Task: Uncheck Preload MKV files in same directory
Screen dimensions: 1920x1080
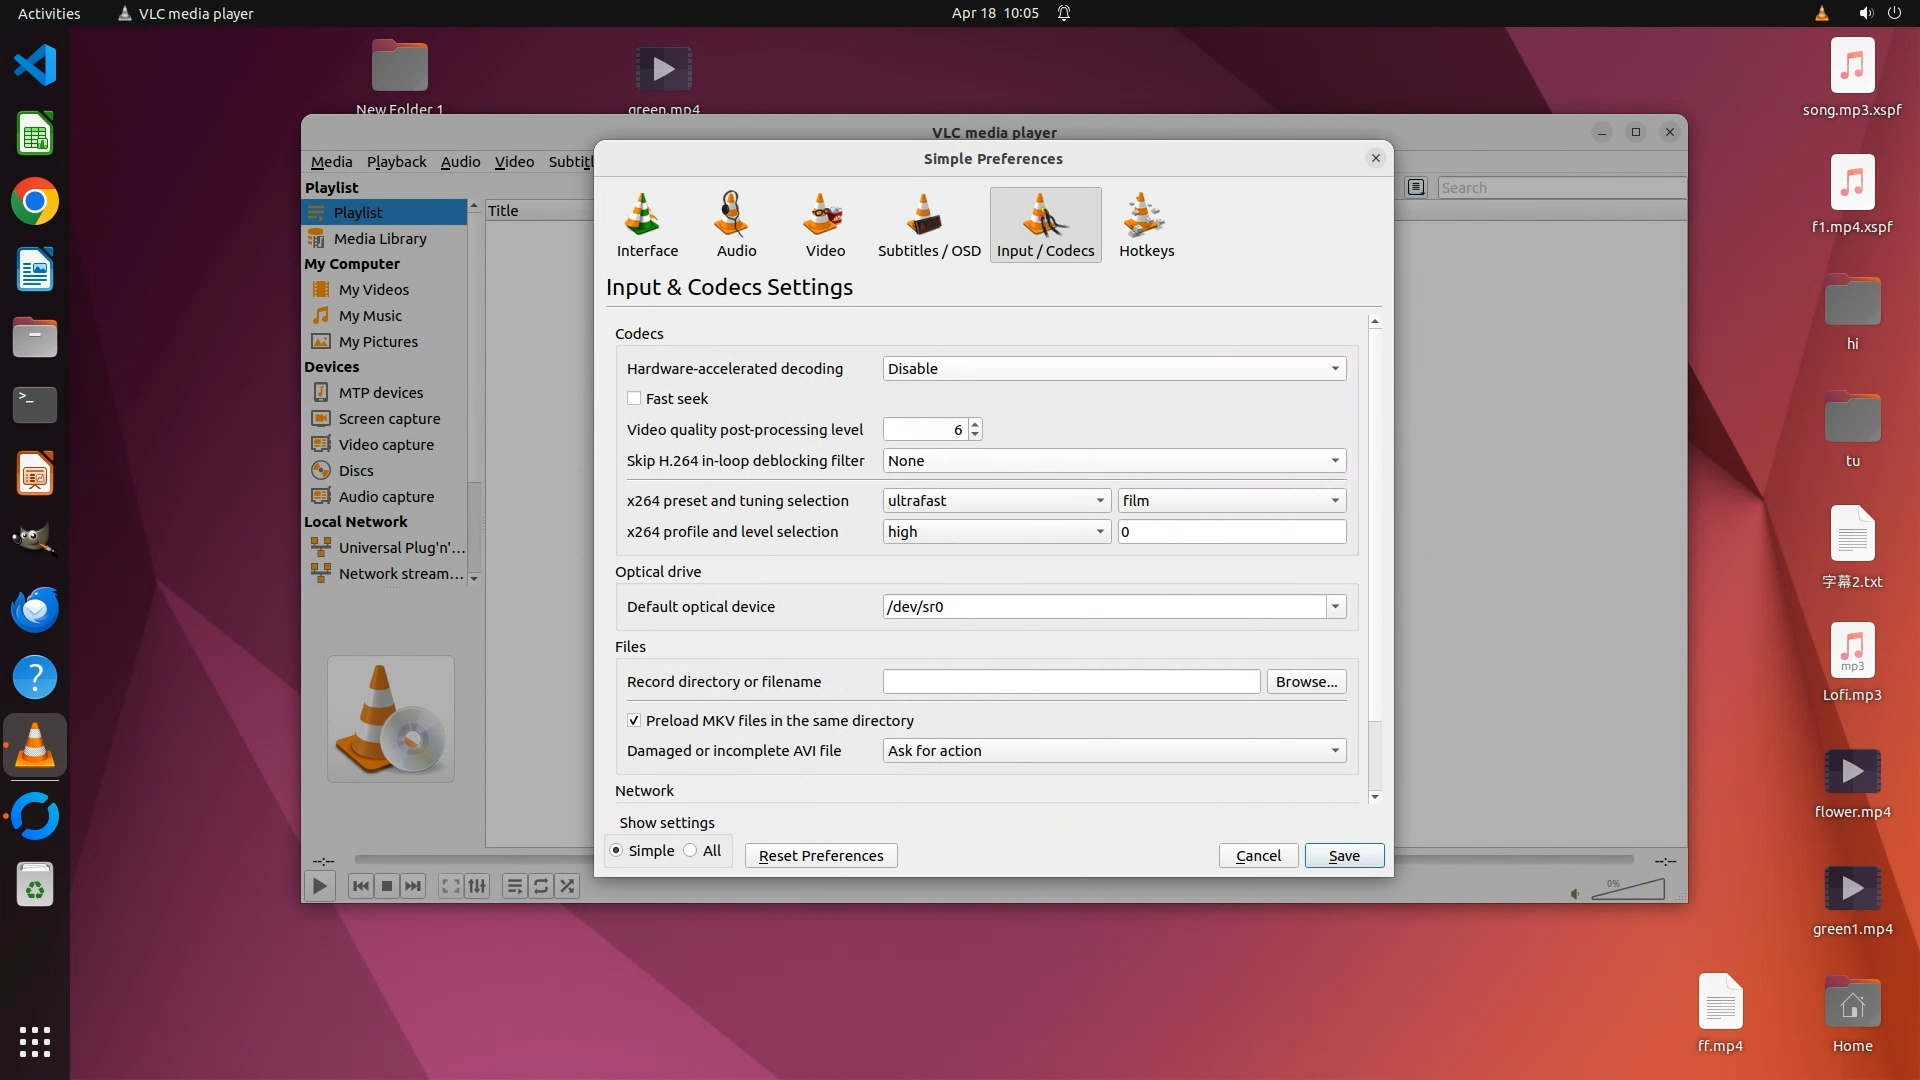Action: (634, 720)
